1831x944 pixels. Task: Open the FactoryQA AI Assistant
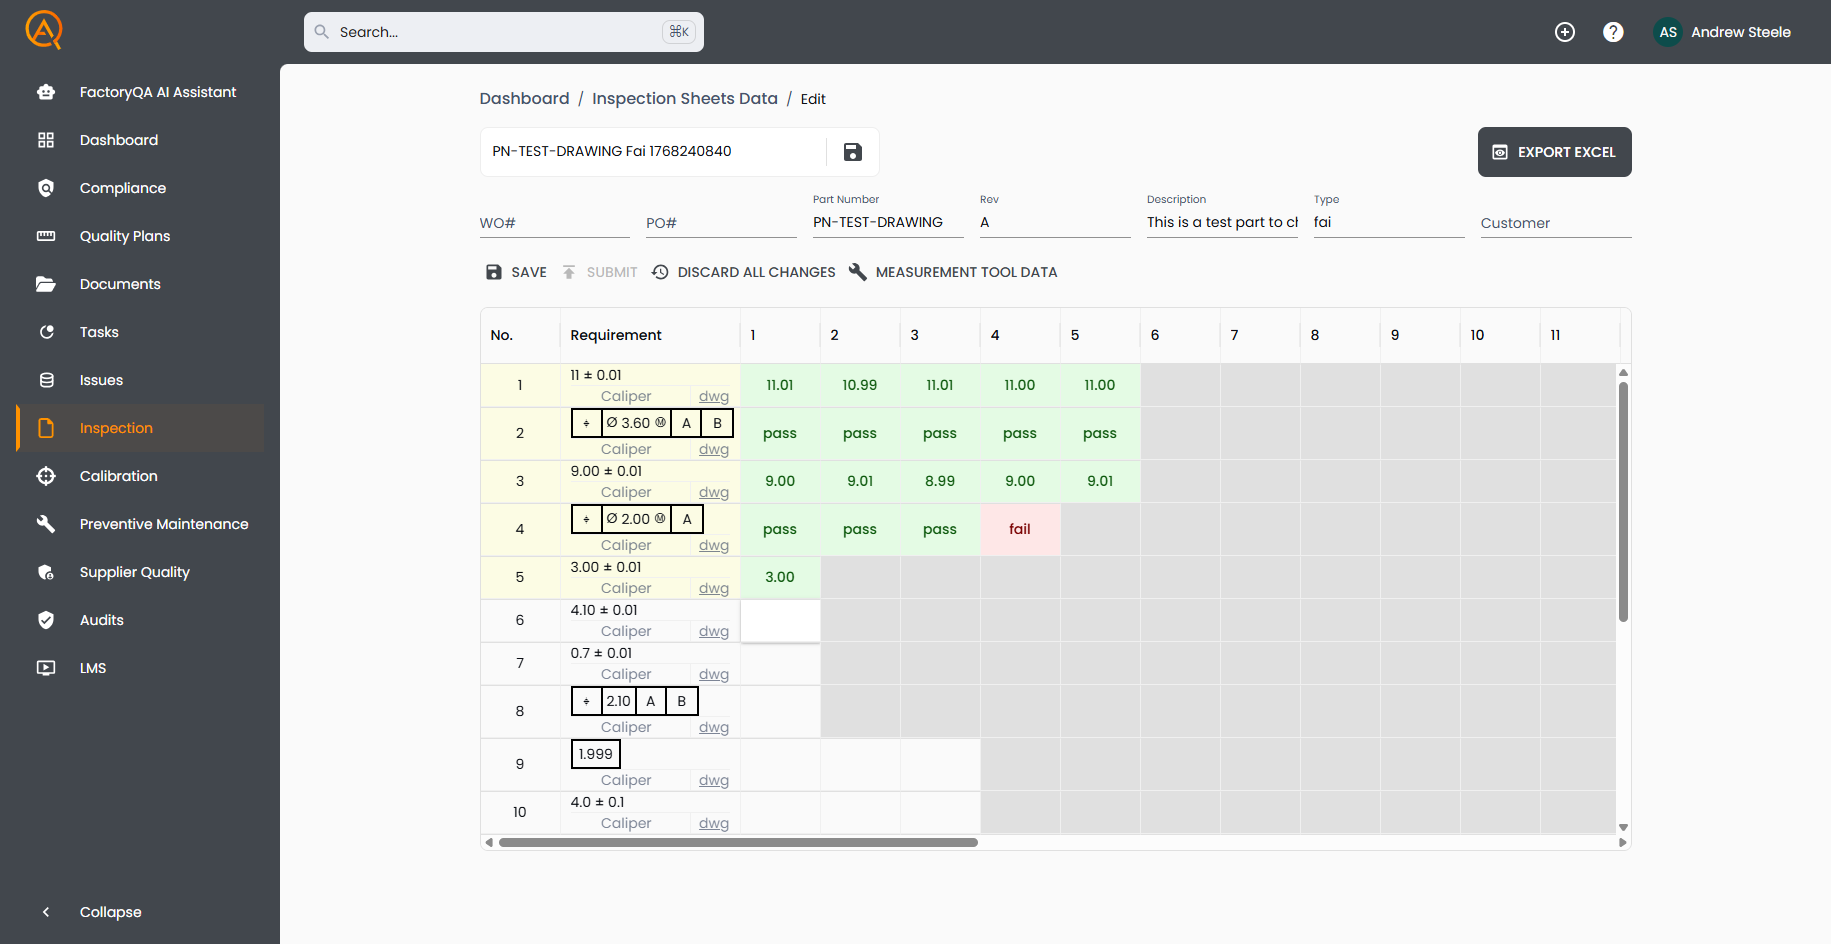[x=157, y=91]
